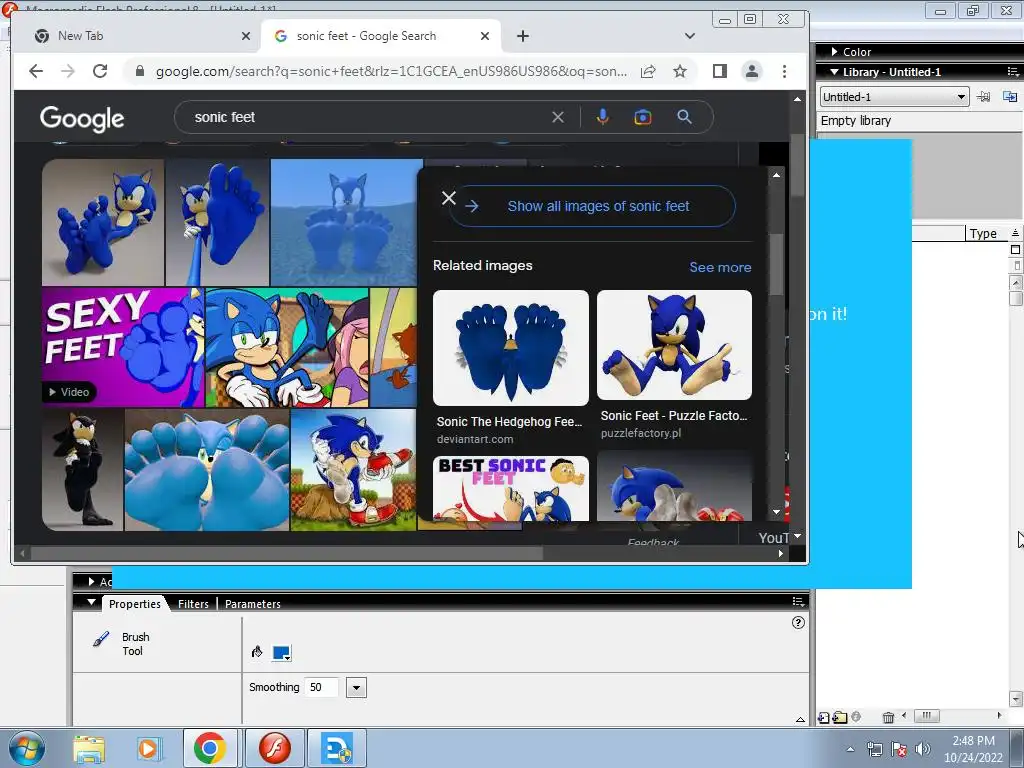Toggle Library sort order button

1015,233
